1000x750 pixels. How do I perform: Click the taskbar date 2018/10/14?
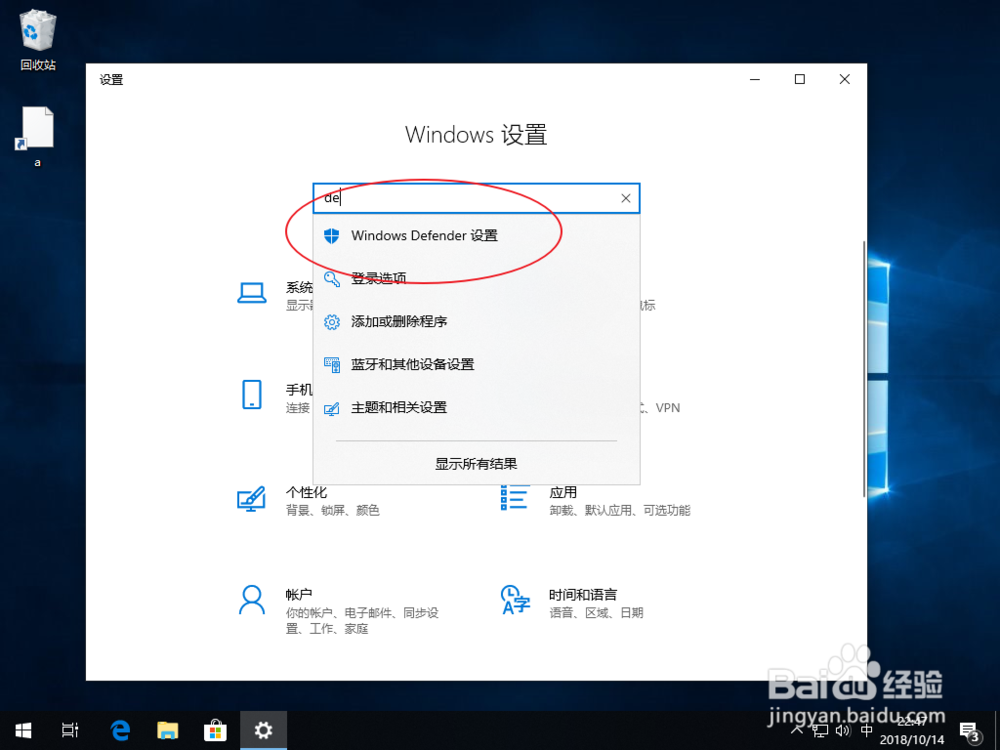click(912, 740)
